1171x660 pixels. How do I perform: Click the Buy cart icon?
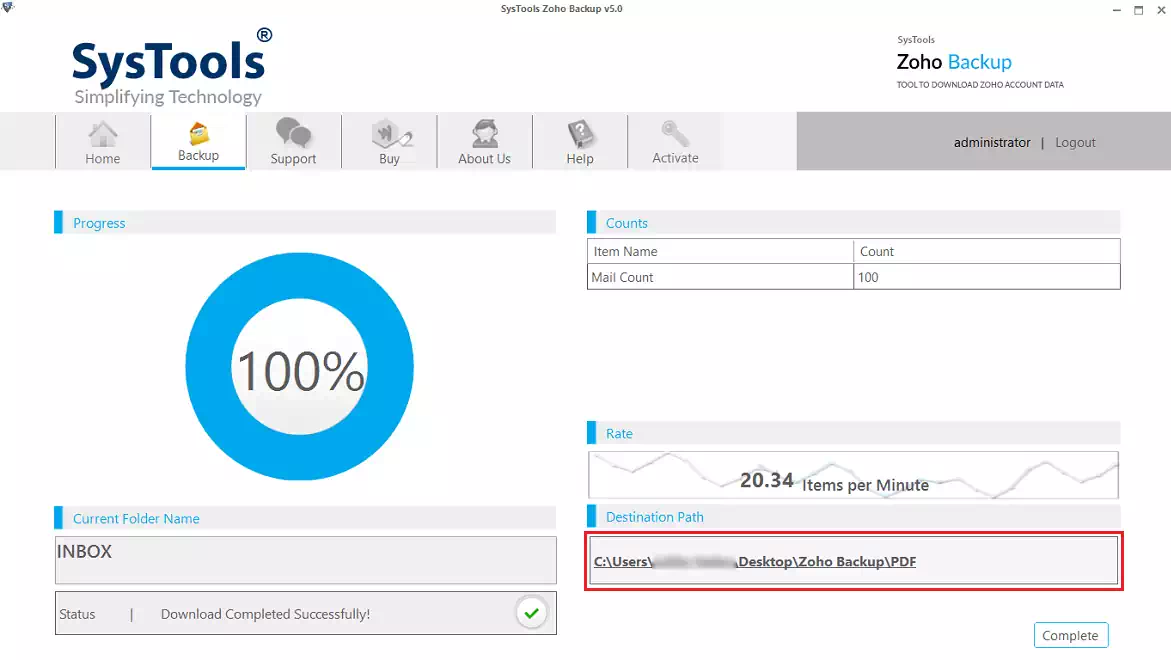(x=391, y=134)
